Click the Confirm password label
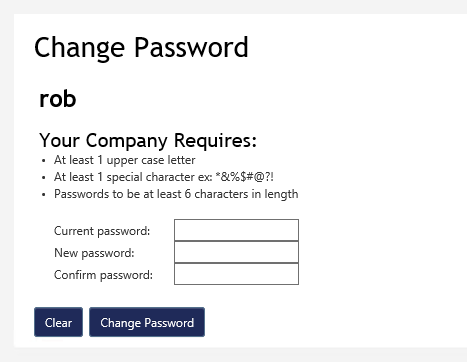The image size is (467, 362). pyautogui.click(x=103, y=275)
